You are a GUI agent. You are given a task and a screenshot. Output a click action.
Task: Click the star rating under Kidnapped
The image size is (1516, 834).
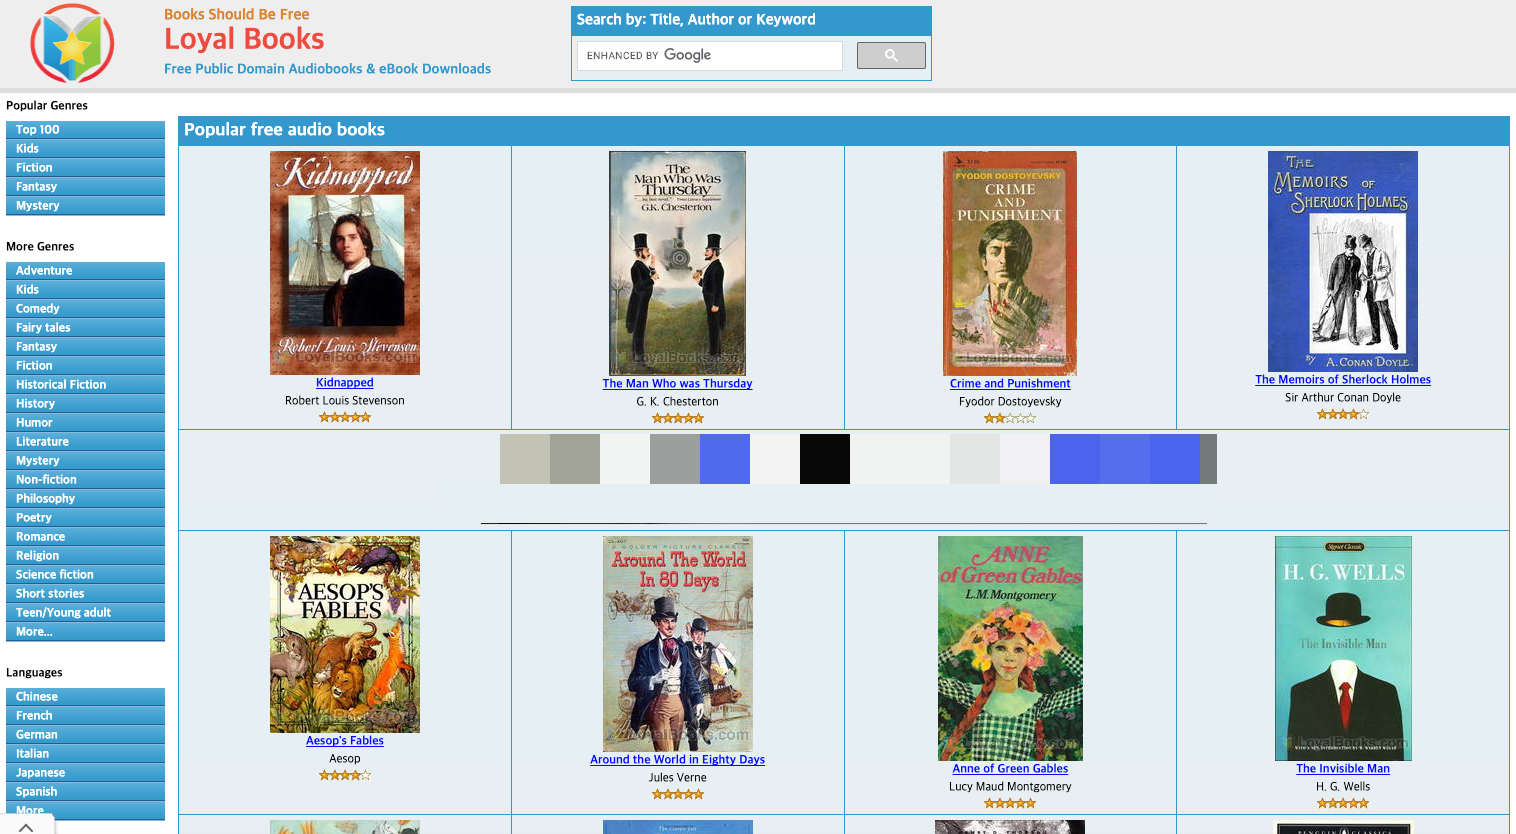point(345,417)
